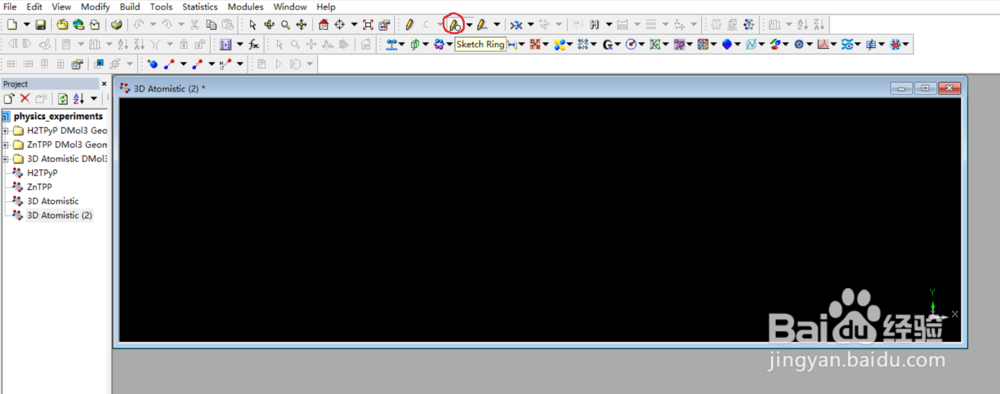Select the Translate four-arrow tool
Viewport: 1000px width, 394px height.
pos(301,25)
